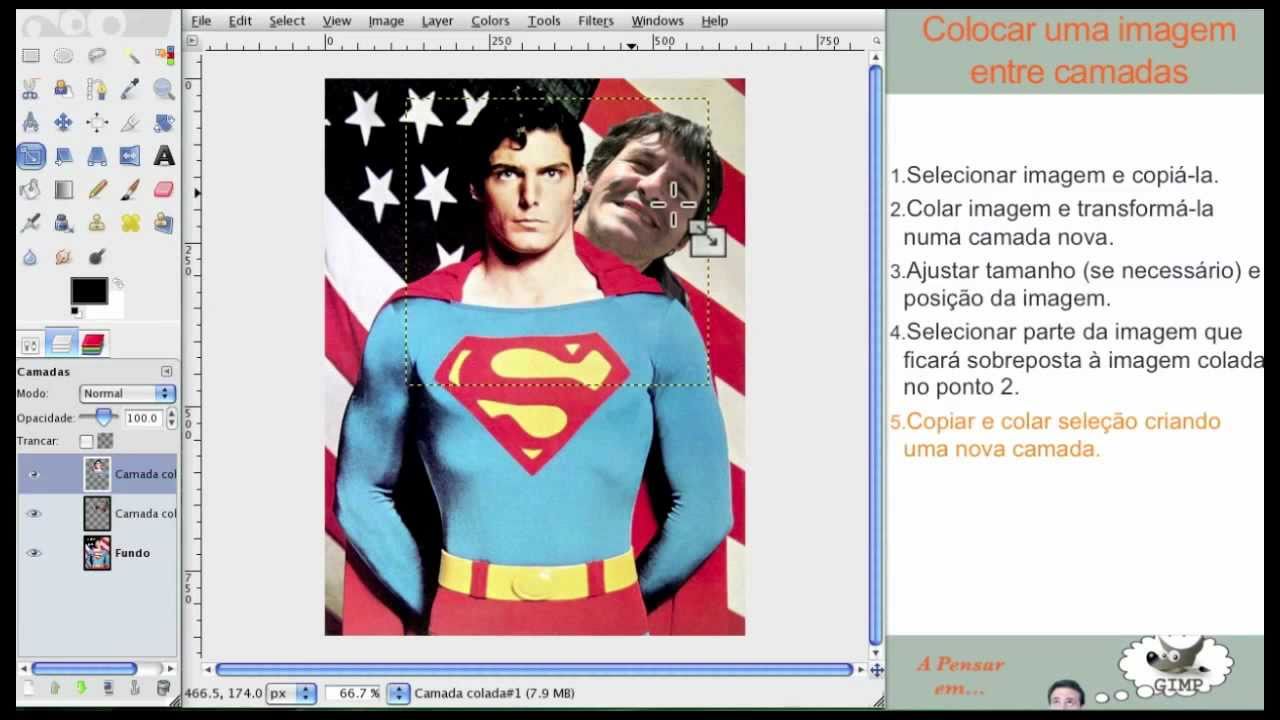This screenshot has height=720, width=1280.
Task: Select the Perspective tool
Action: (97, 155)
